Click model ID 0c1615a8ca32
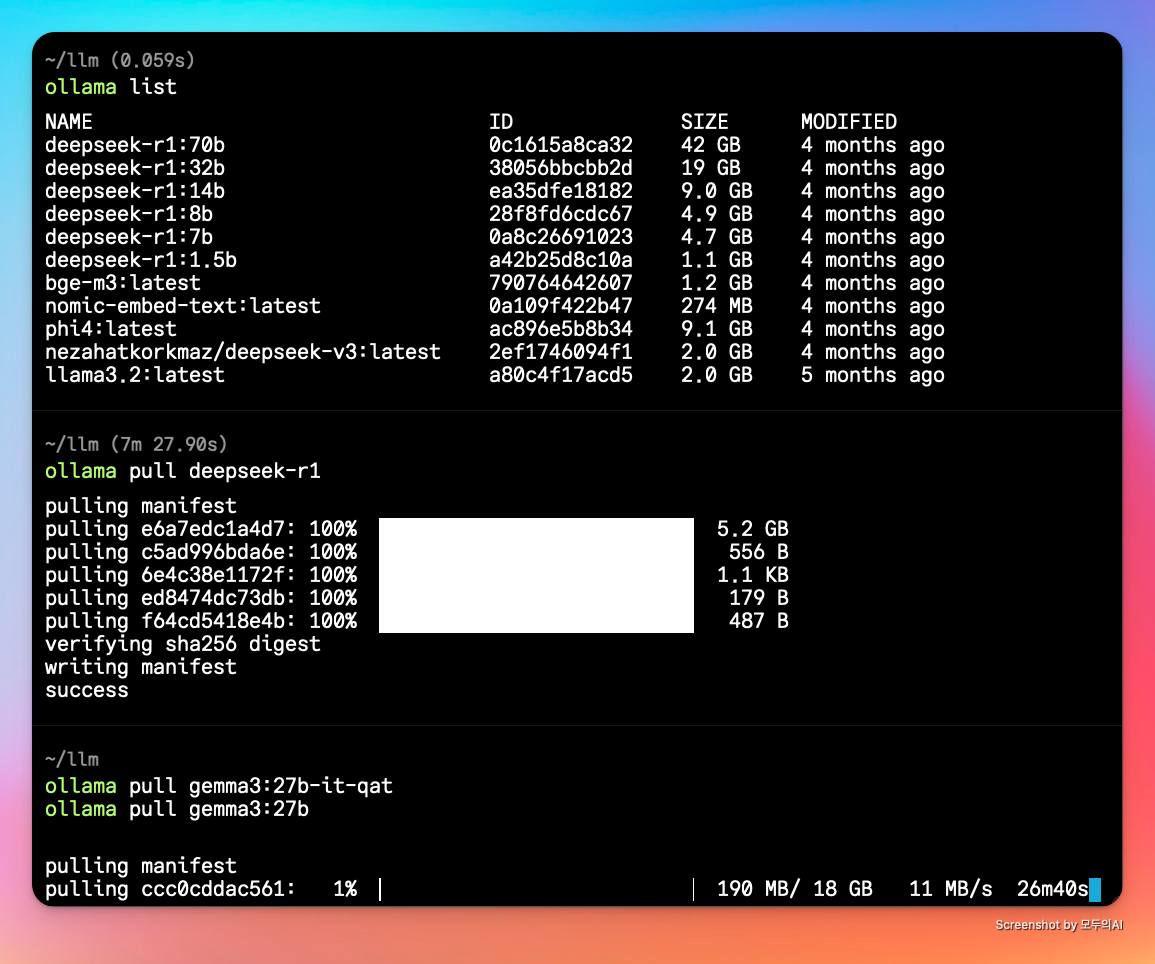Viewport: 1155px width, 964px height. click(561, 145)
